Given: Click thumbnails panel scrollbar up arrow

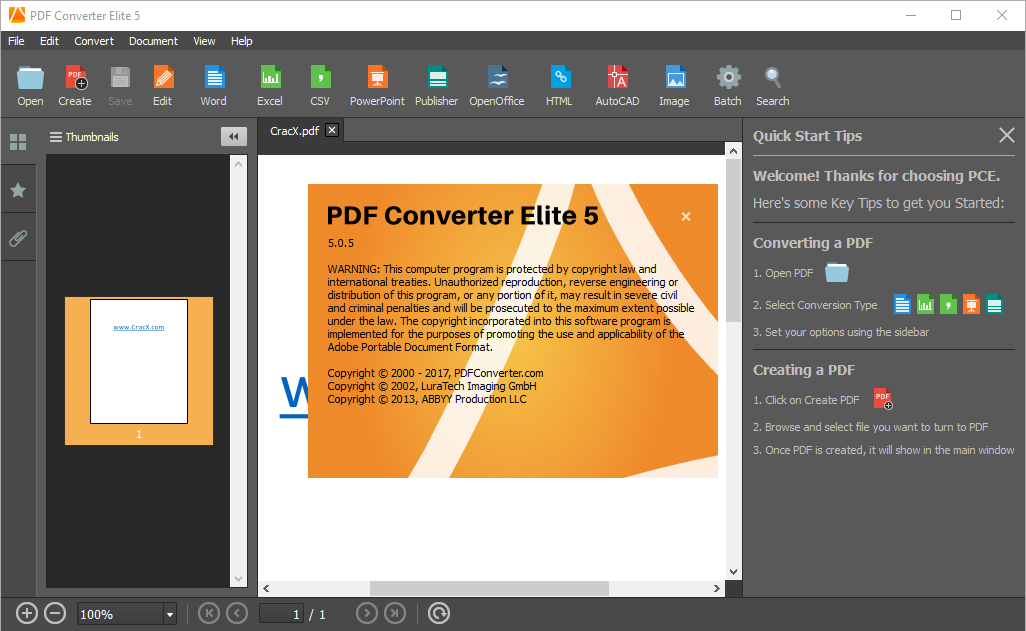Looking at the screenshot, I should [239, 164].
